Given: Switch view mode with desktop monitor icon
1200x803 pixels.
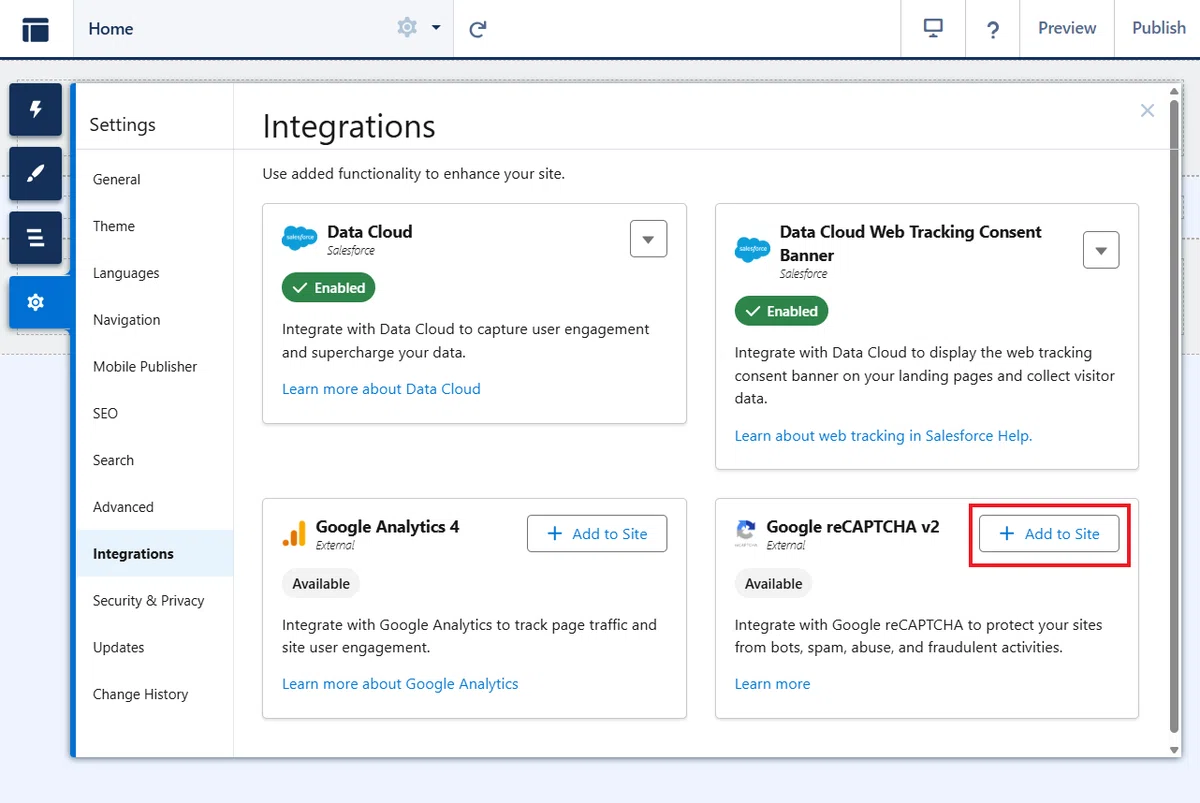Looking at the screenshot, I should pos(933,28).
